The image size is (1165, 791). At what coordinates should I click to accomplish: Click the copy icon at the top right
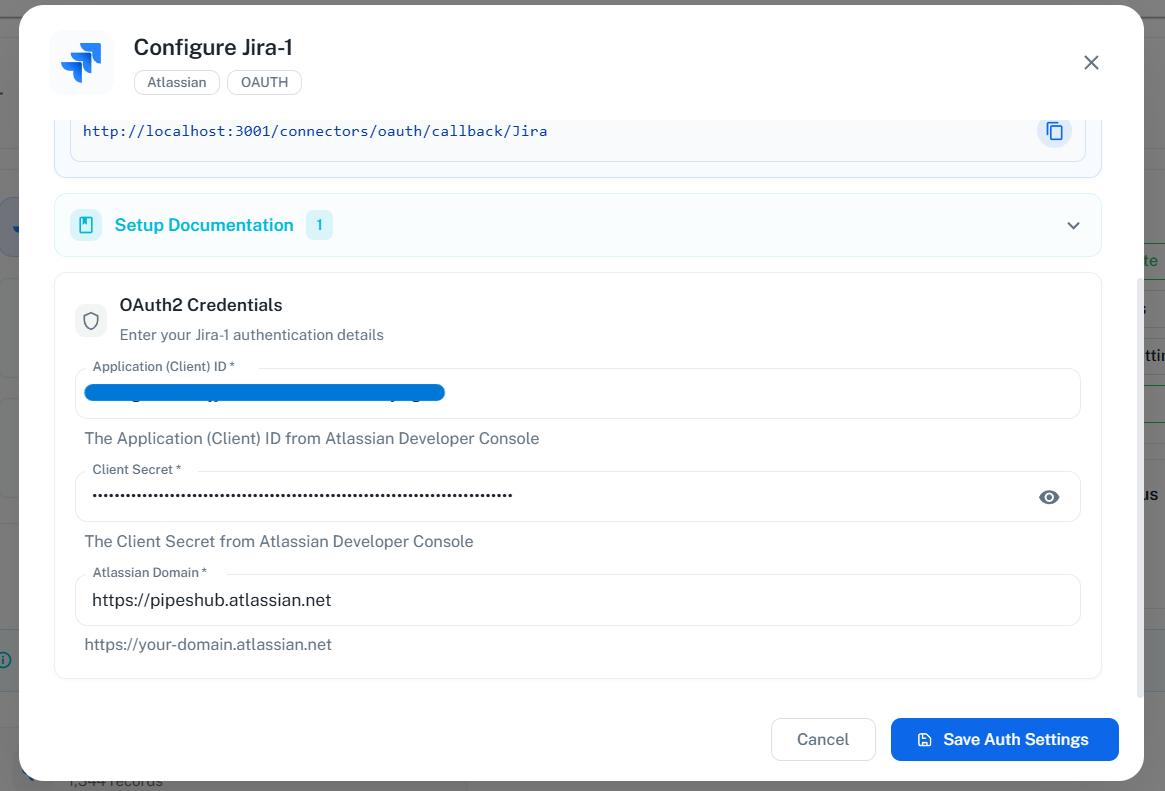click(x=1054, y=131)
